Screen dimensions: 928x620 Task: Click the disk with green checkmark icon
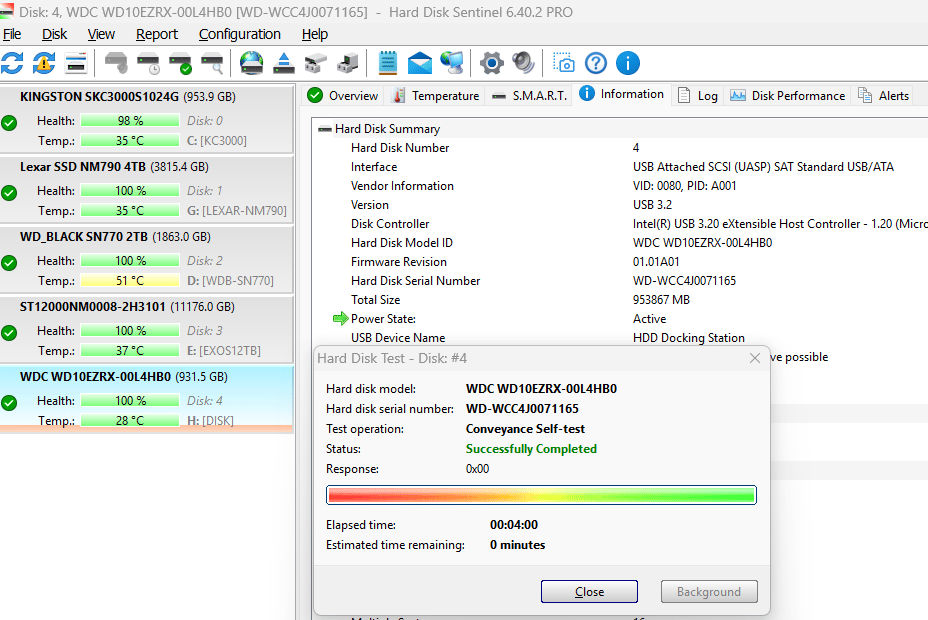(x=180, y=63)
